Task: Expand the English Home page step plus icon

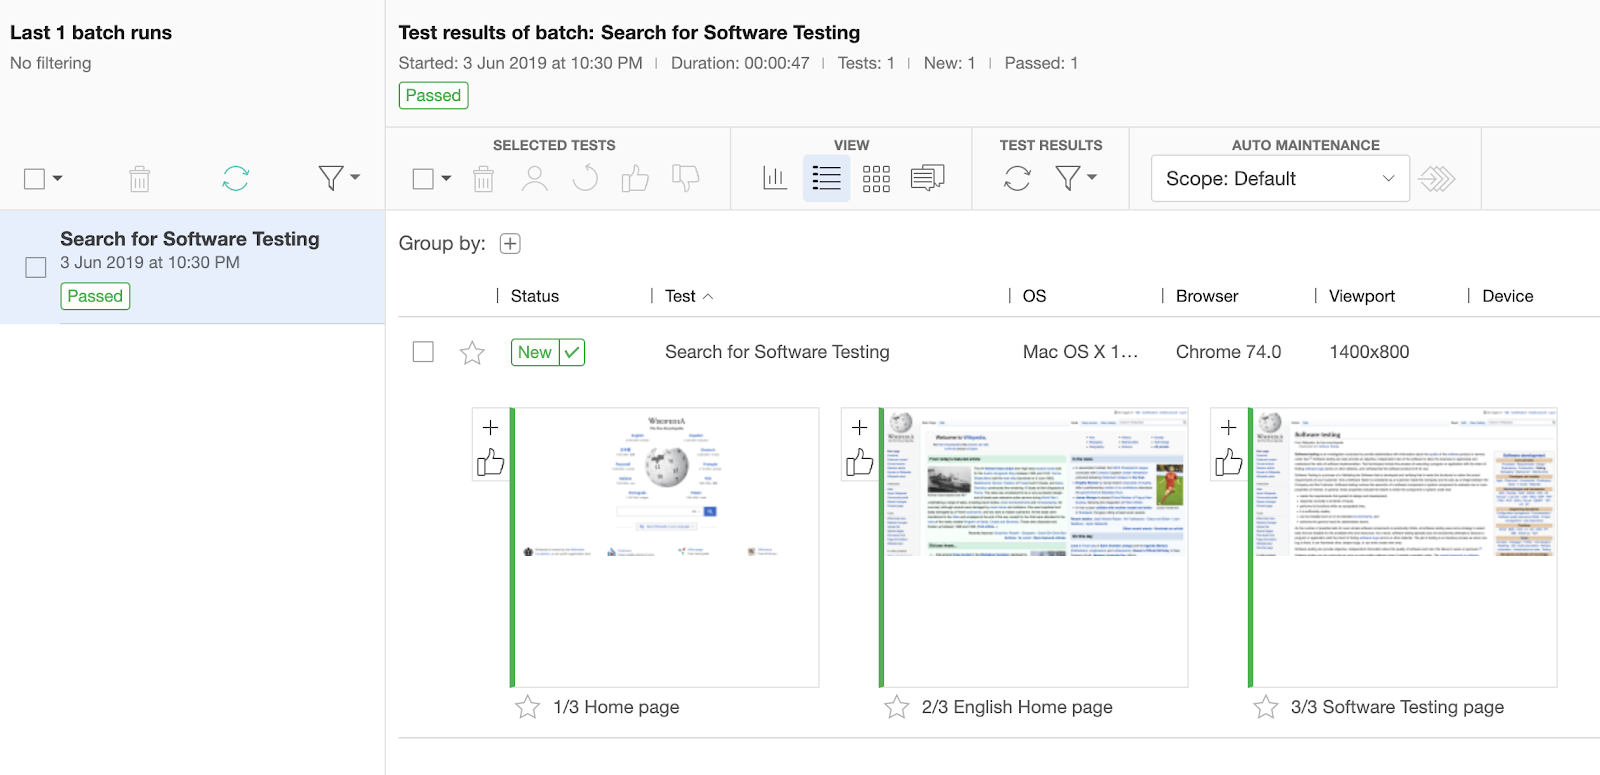Action: click(860, 428)
